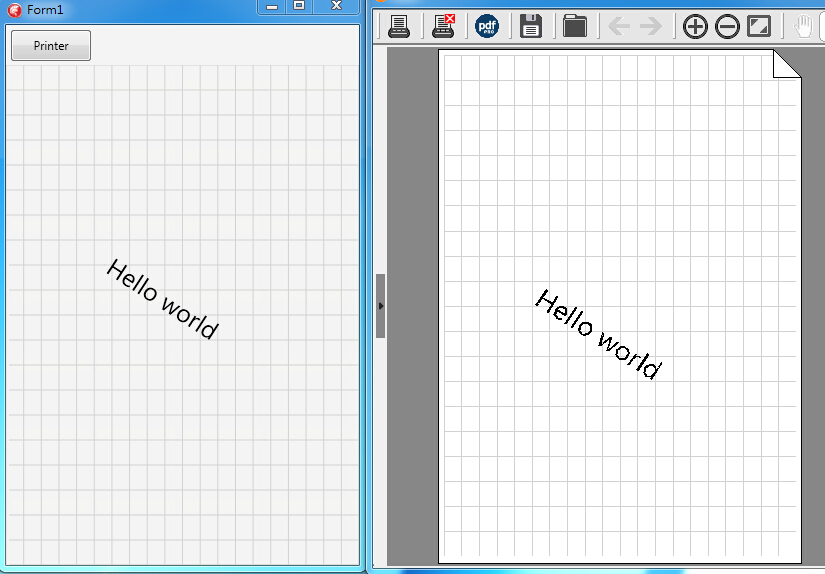Screen dimensions: 825x574
Task: Click the cancel print icon with red X
Action: click(443, 26)
